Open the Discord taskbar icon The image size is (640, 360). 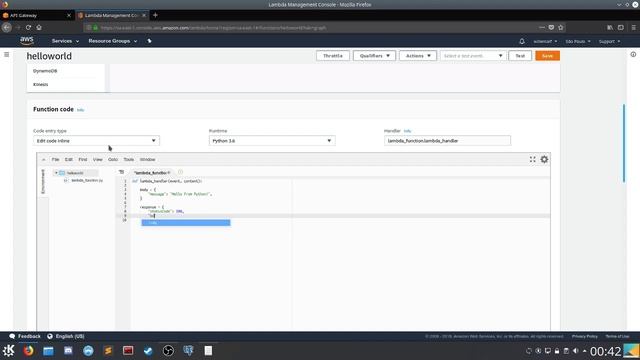68,351
